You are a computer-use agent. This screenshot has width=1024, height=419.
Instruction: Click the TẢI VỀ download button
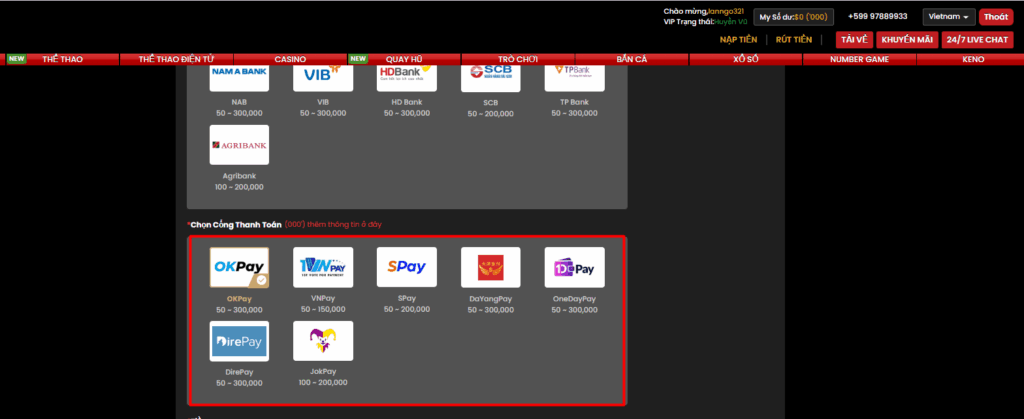854,40
